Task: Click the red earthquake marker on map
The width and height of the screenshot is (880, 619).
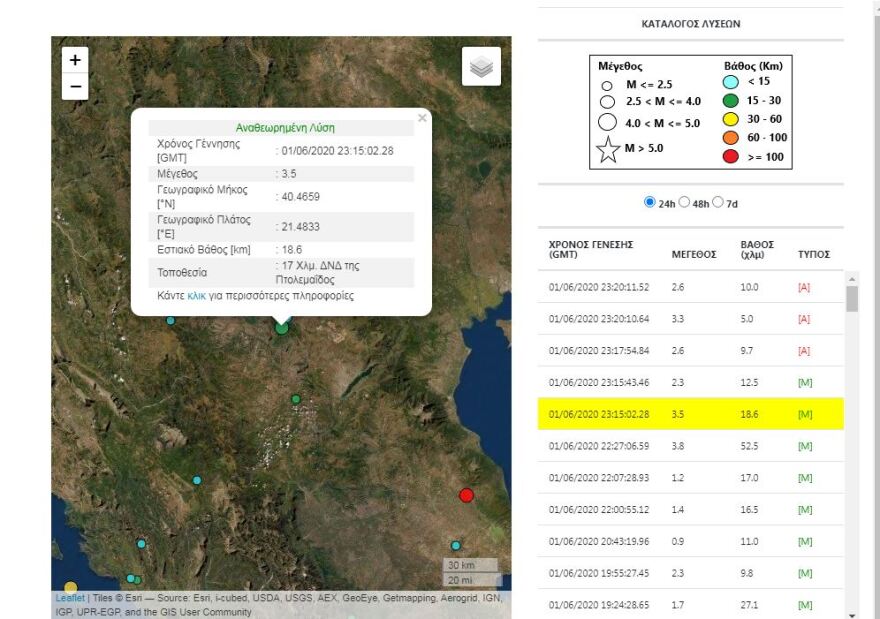Action: pos(466,495)
